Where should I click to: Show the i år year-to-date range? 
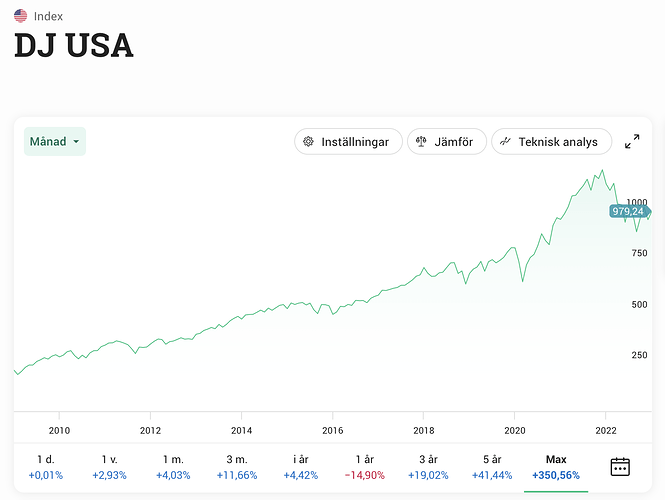(301, 467)
